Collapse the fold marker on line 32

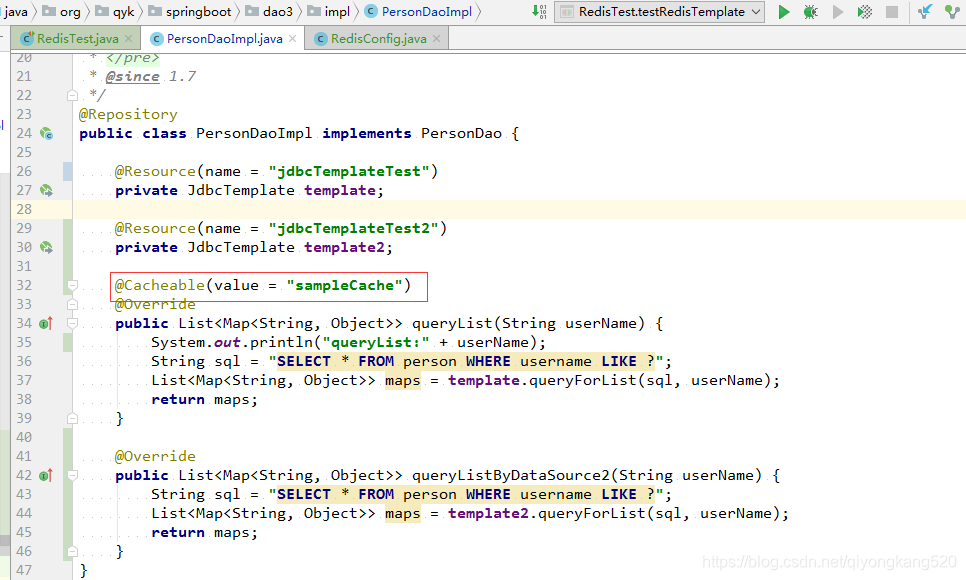[x=72, y=285]
